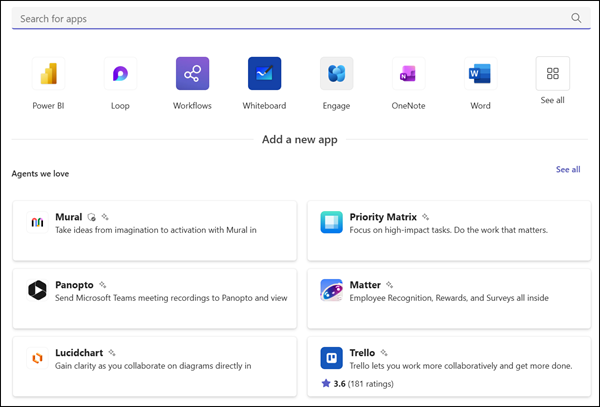
Task: Click the Matter app title
Action: (365, 285)
